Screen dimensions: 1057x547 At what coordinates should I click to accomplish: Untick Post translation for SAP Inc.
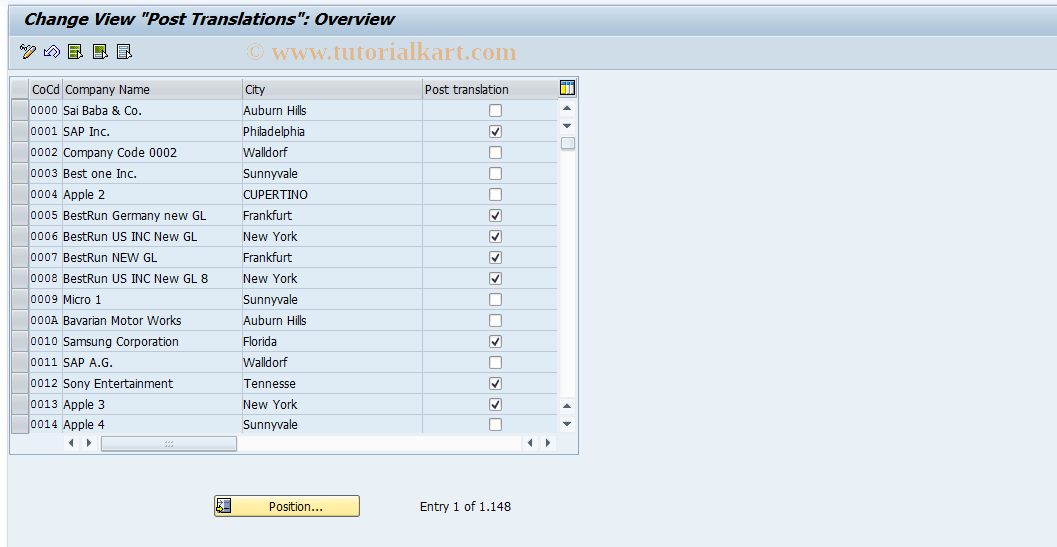tap(495, 132)
